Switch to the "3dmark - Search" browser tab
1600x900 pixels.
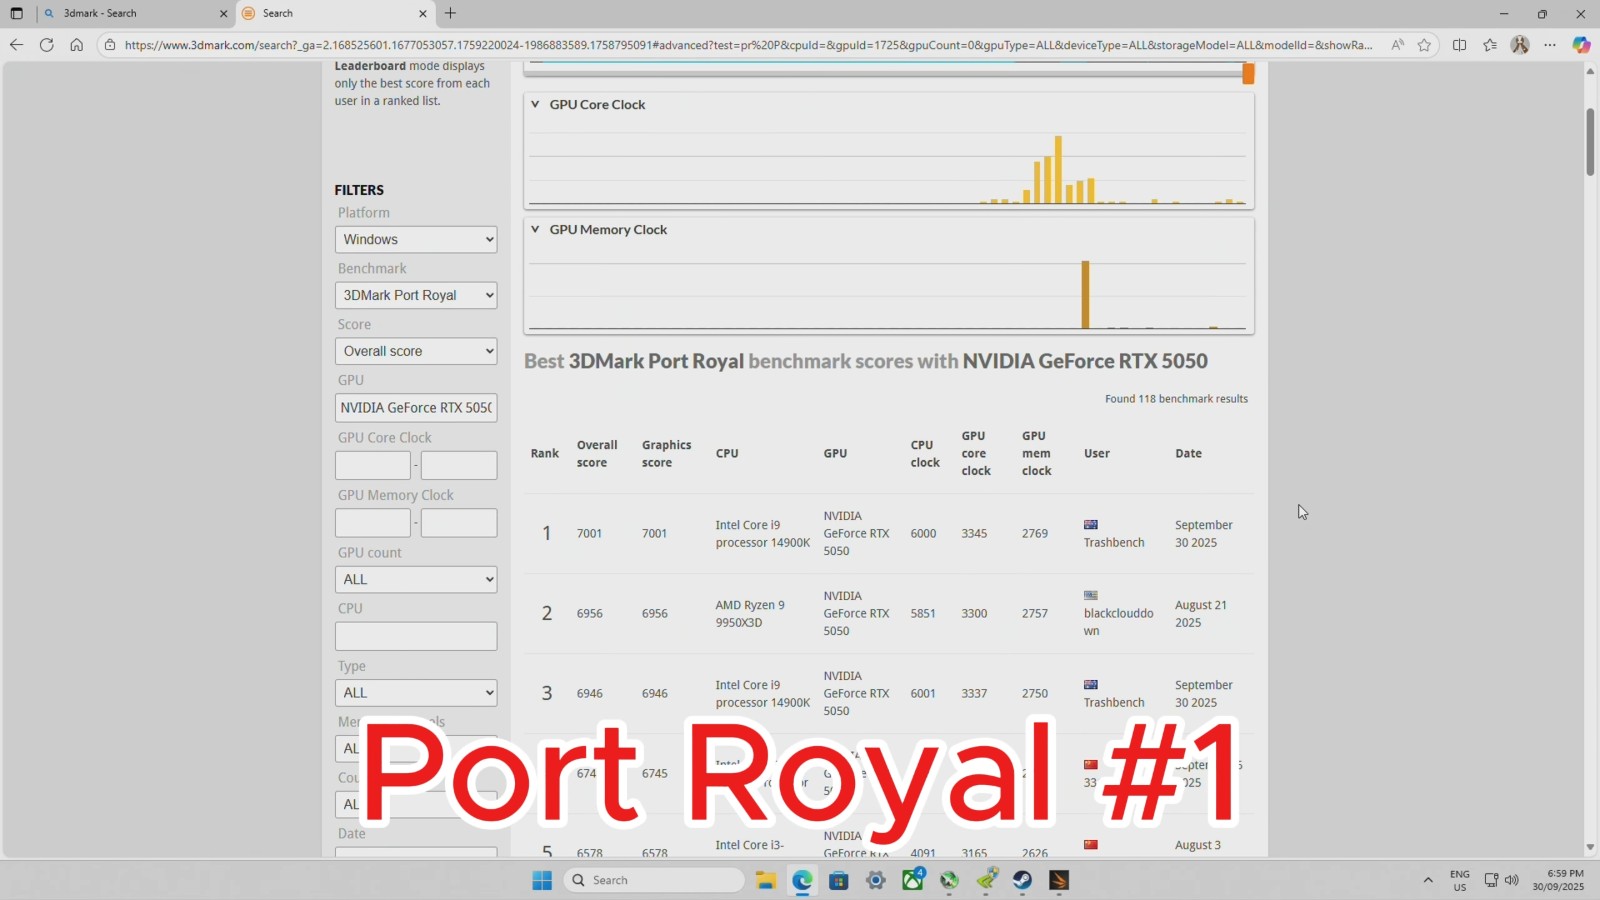coord(130,14)
